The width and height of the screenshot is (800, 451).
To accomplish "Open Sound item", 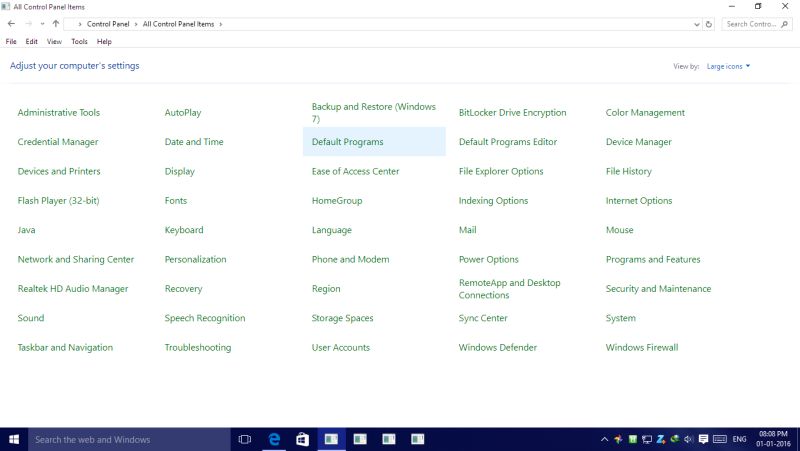I will [x=31, y=318].
